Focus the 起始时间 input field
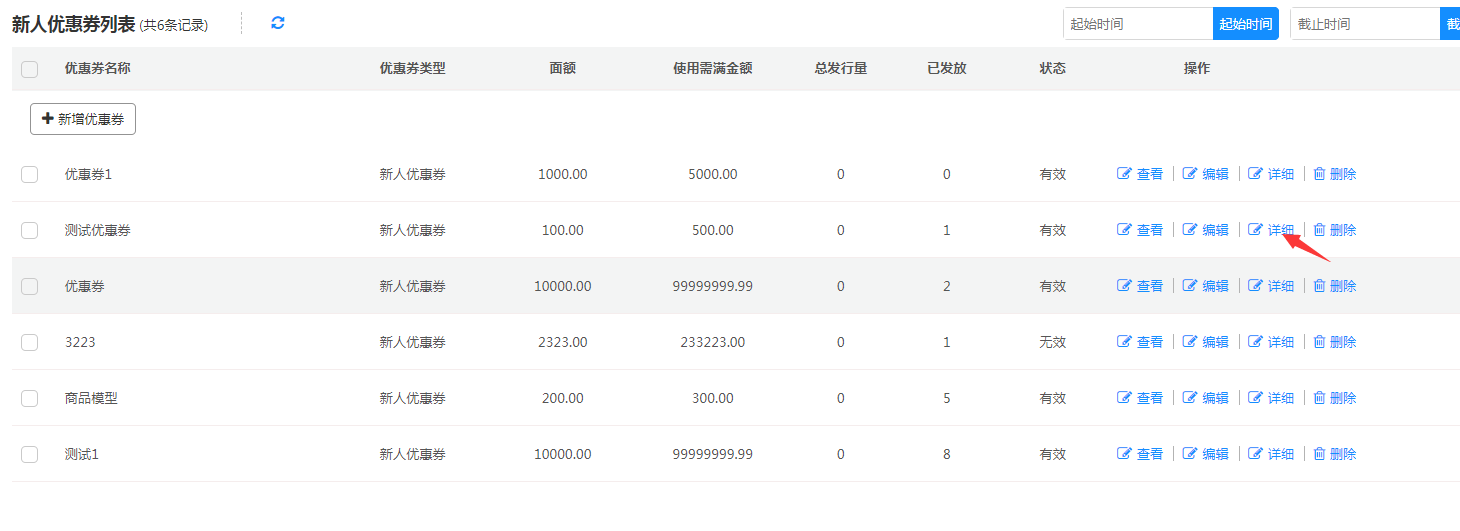Image resolution: width=1460 pixels, height=531 pixels. (x=1138, y=24)
